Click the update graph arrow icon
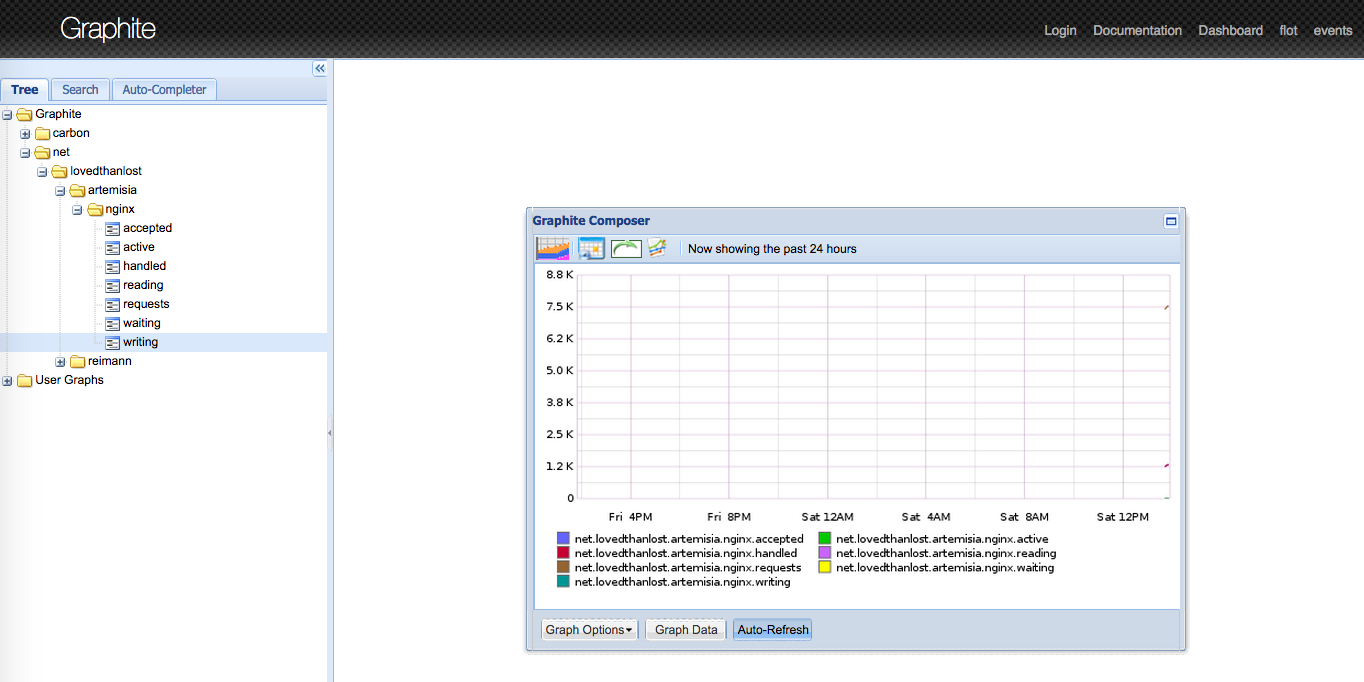 click(x=626, y=248)
